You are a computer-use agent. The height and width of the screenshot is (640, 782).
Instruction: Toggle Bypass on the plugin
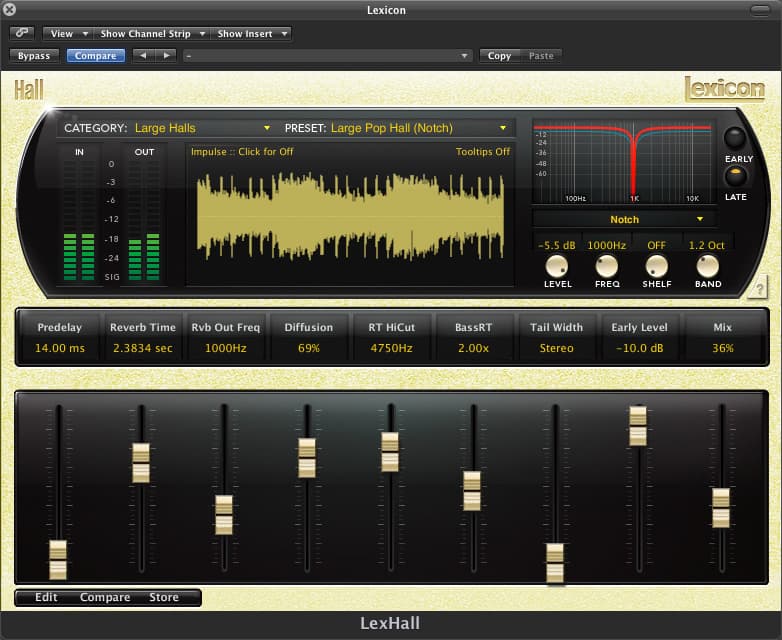[34, 55]
